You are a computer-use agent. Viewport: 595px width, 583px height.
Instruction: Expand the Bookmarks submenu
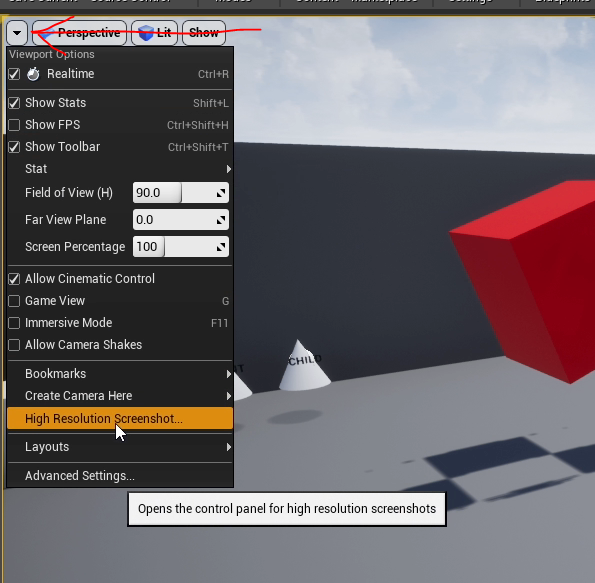(120, 374)
